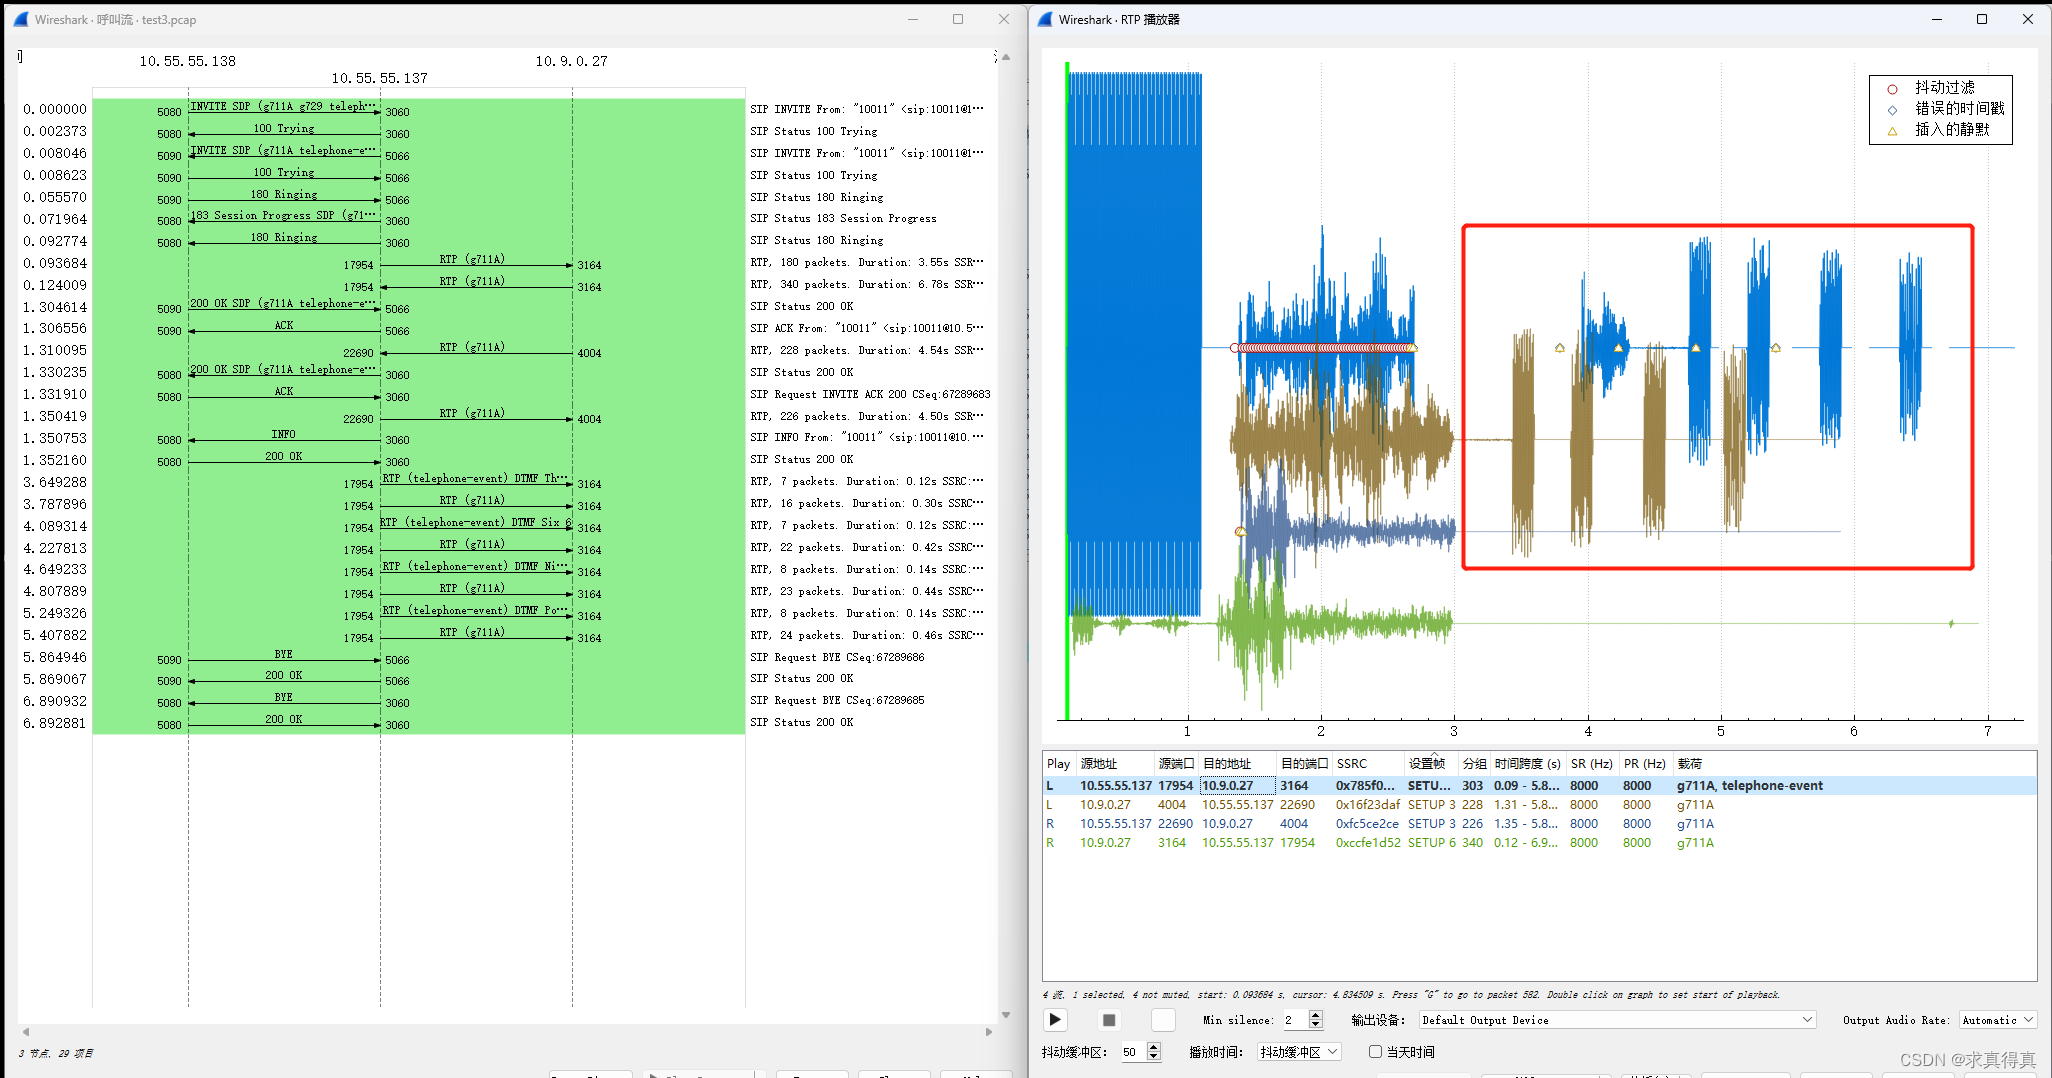Click the left scroll arrow under the flow diagram
This screenshot has height=1078, width=2052.
25,1031
